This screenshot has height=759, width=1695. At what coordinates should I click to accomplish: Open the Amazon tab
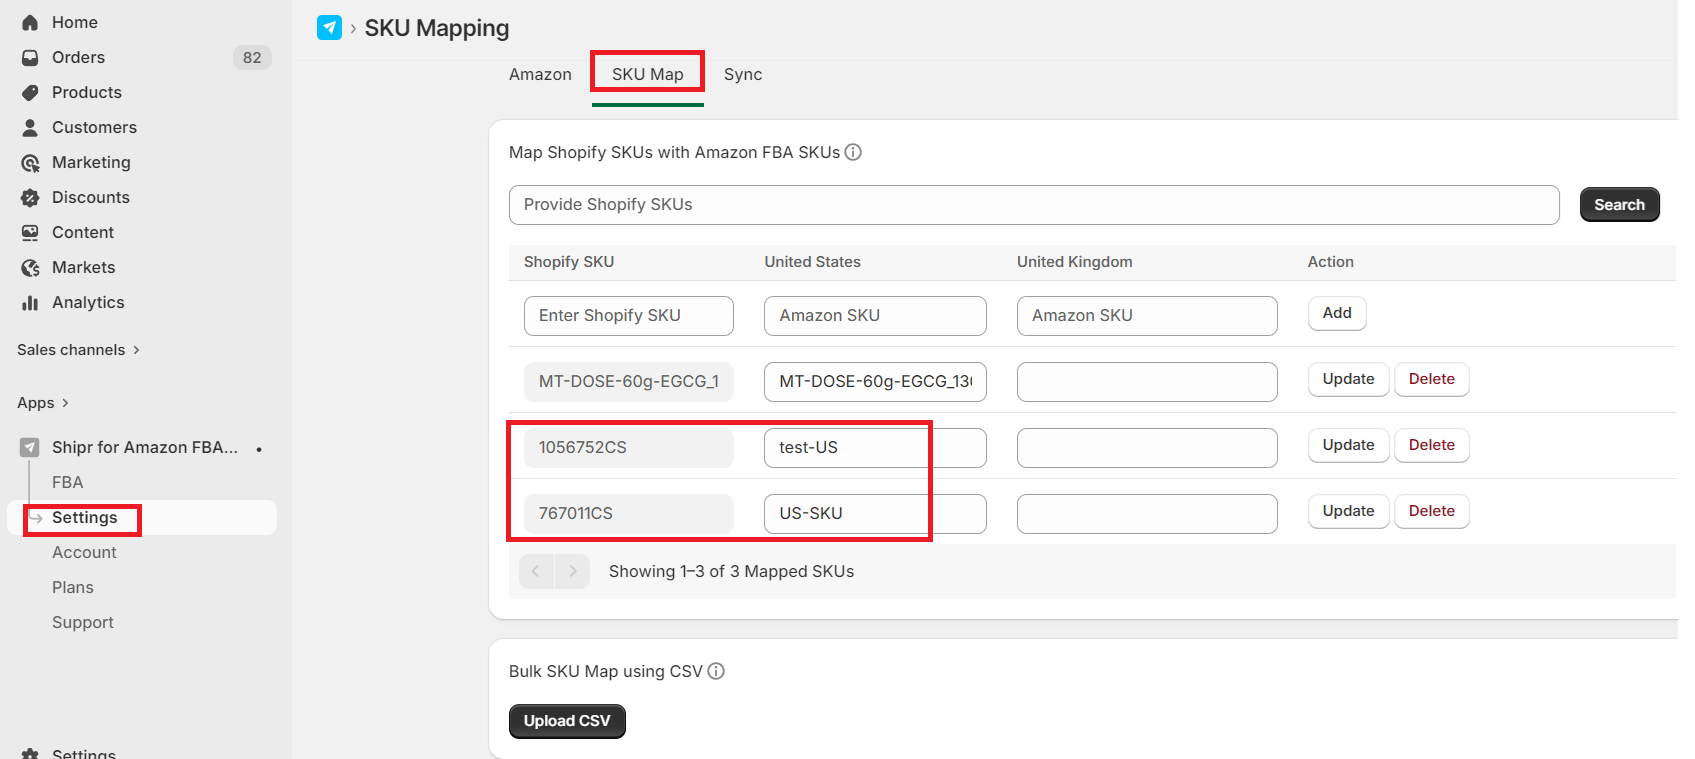click(x=540, y=75)
